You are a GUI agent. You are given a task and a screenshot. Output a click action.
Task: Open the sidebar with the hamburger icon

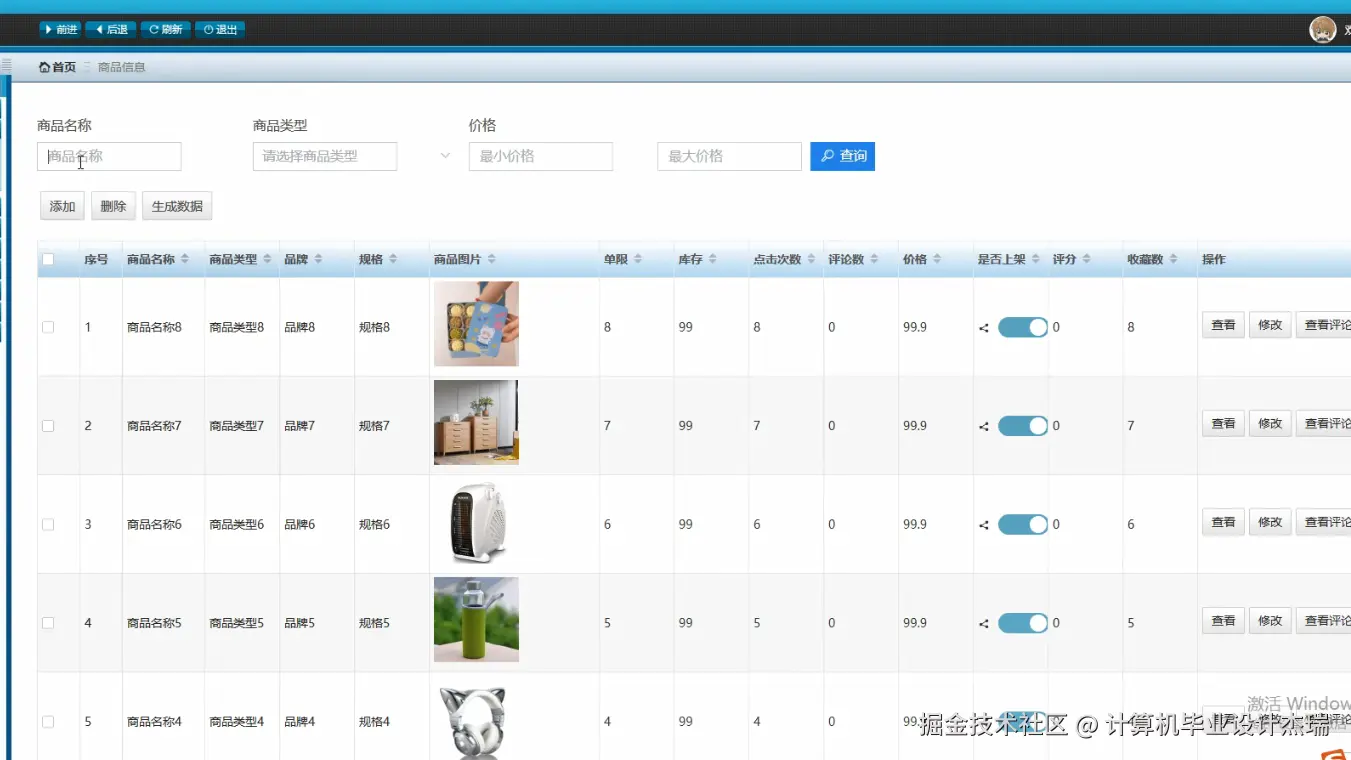(x=7, y=63)
